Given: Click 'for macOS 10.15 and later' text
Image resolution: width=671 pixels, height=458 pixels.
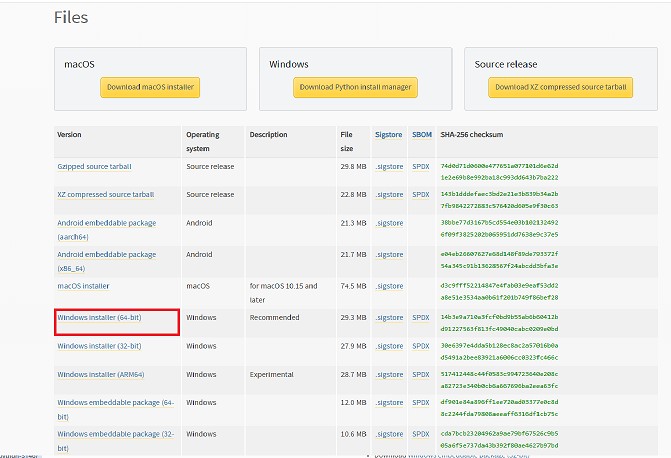Looking at the screenshot, I should pos(283,293).
